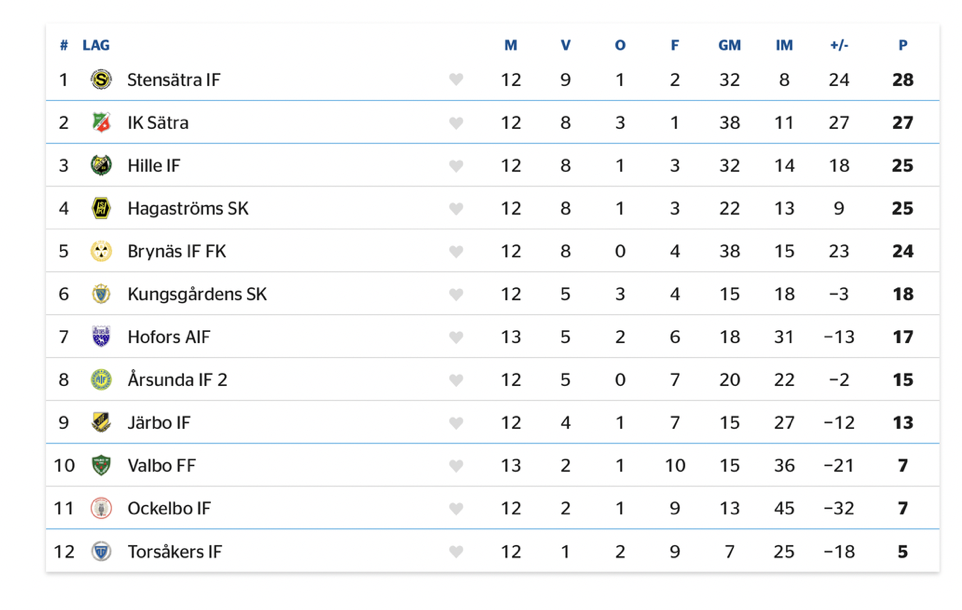Click the IK Sätra team crest
The height and width of the screenshot is (610, 962).
pyautogui.click(x=101, y=123)
